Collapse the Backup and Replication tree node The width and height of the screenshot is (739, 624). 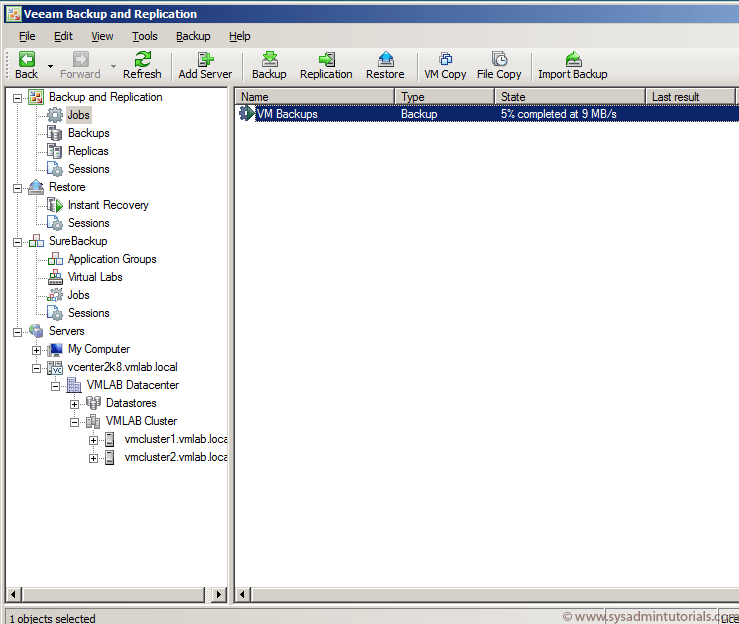17,98
